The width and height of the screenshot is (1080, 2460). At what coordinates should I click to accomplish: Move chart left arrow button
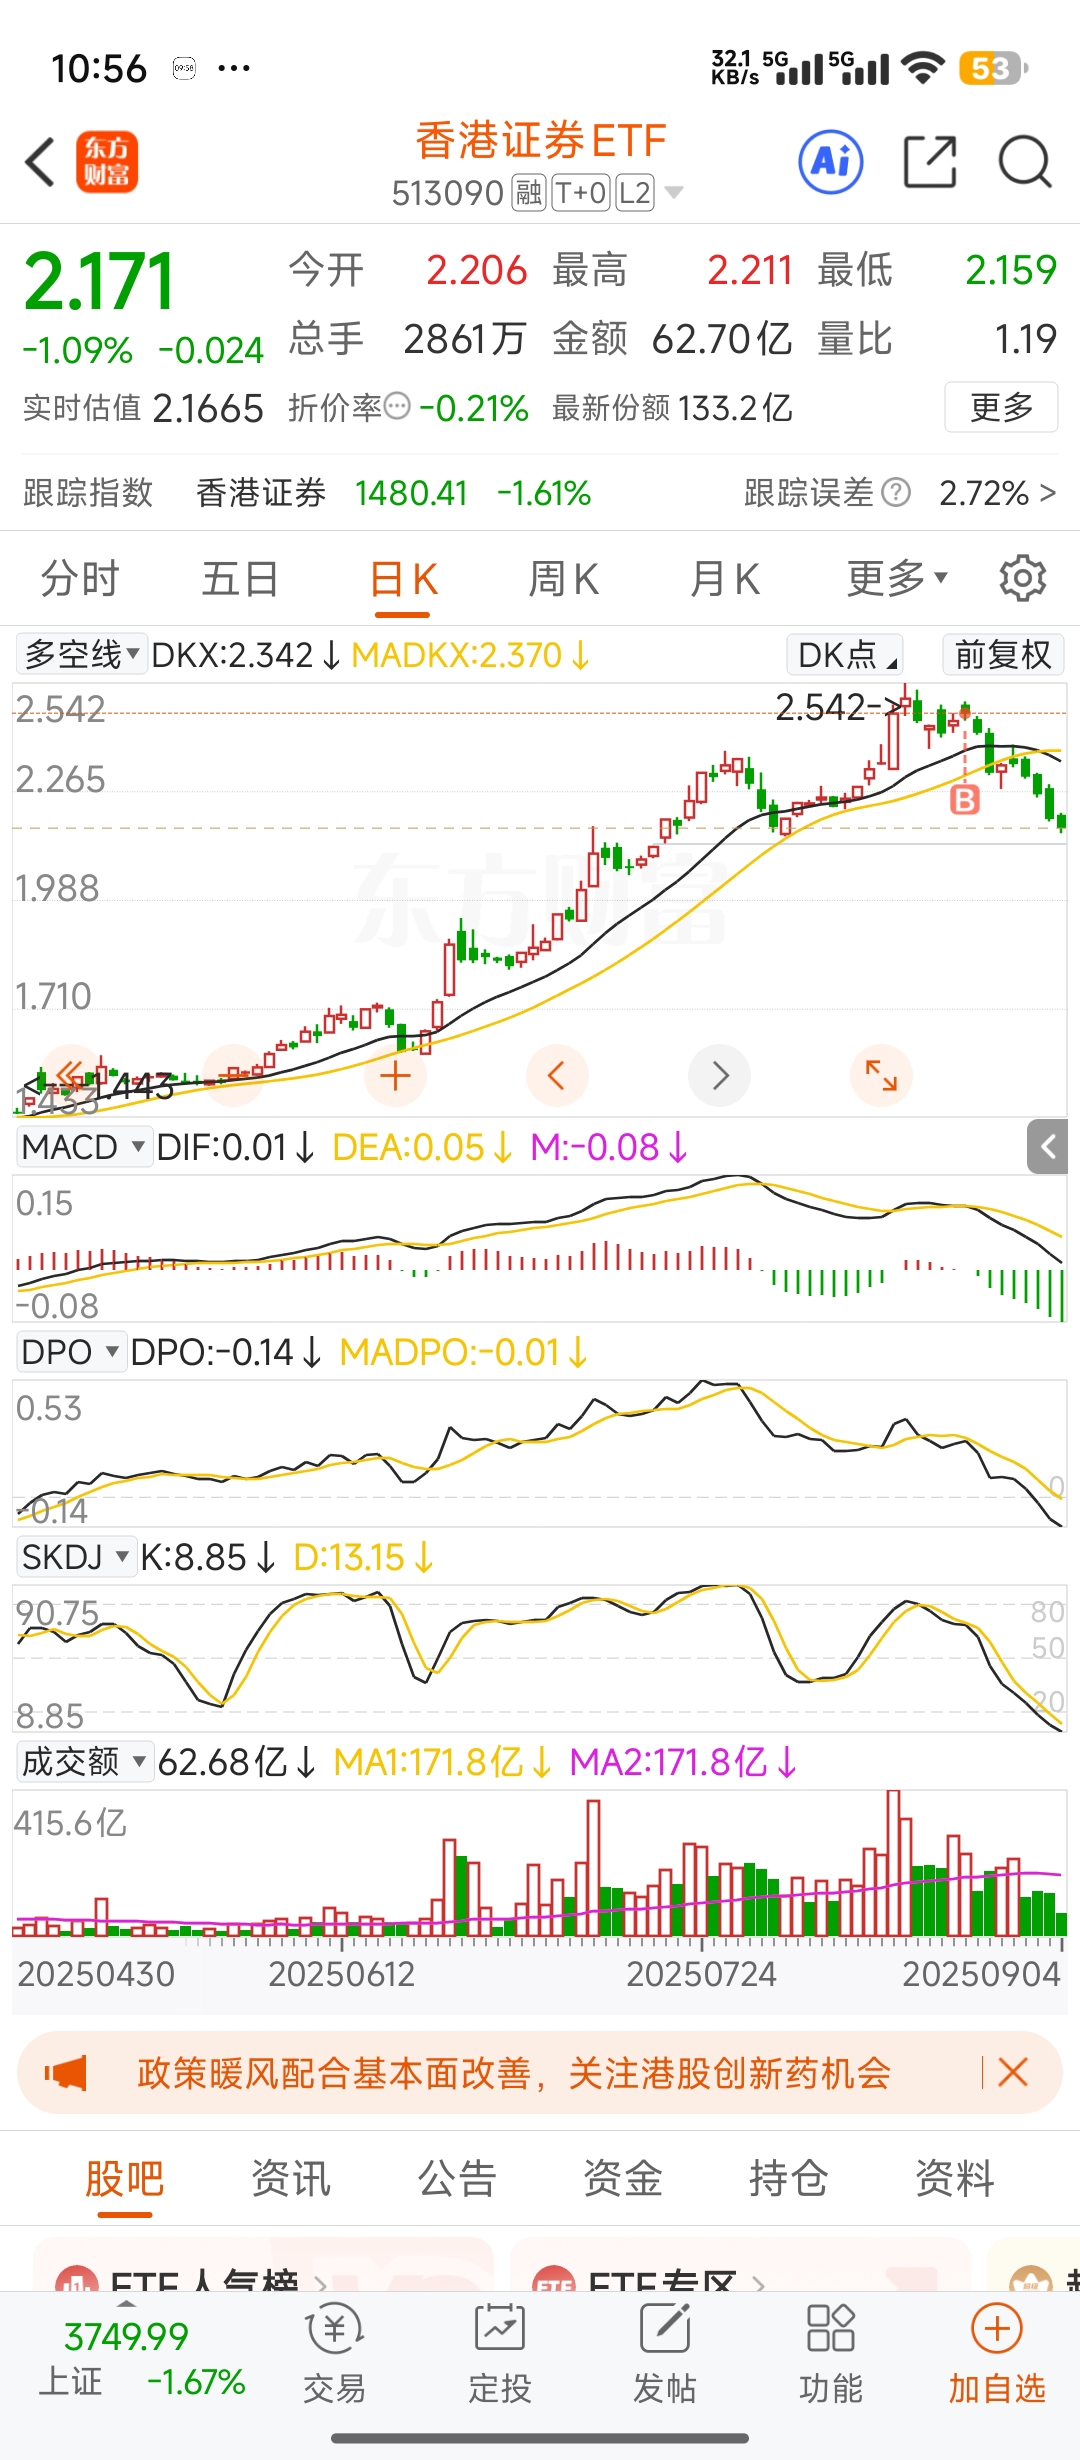pyautogui.click(x=557, y=1076)
